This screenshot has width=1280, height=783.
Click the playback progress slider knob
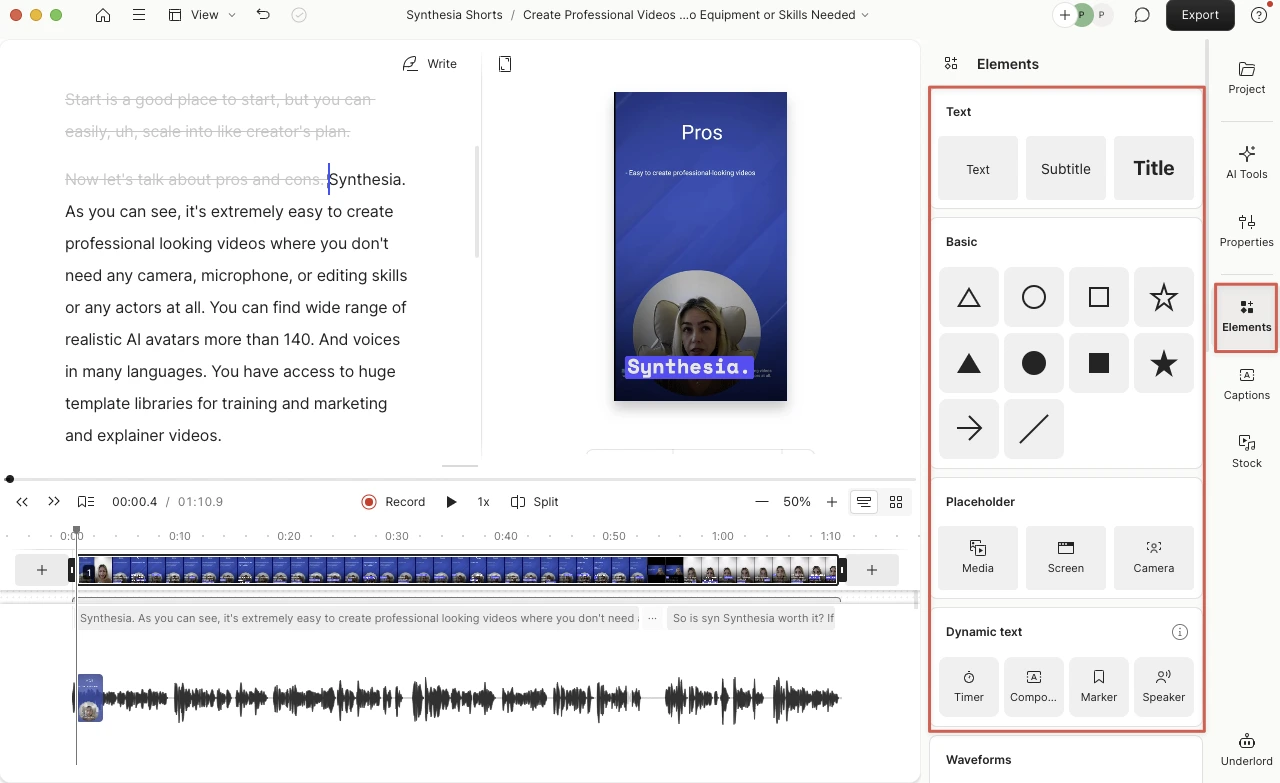(x=9, y=479)
